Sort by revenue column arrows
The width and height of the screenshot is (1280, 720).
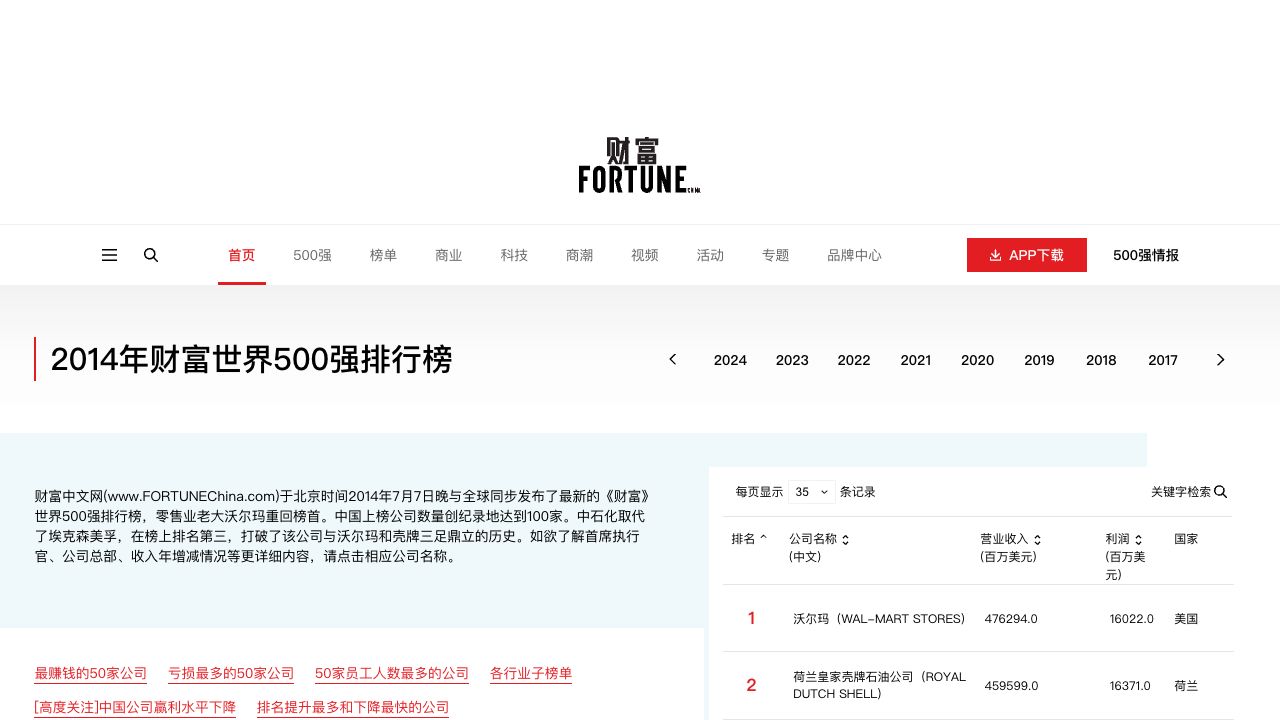1037,540
